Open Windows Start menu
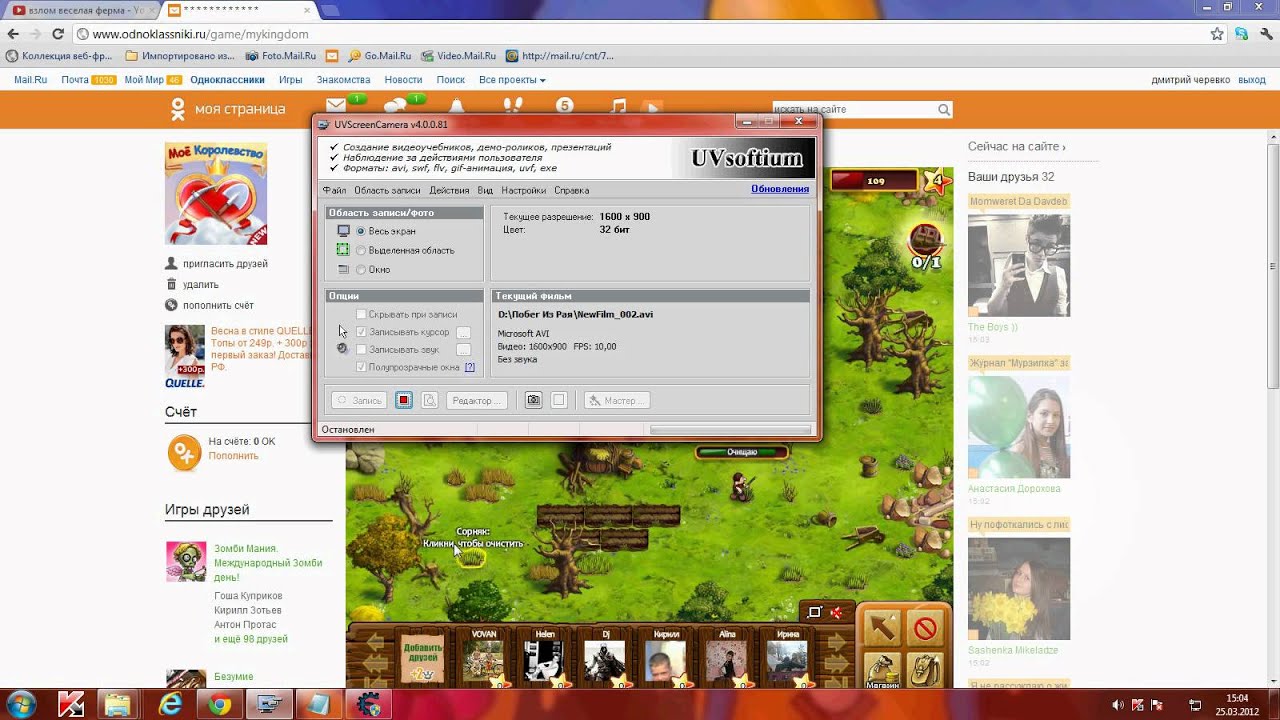1280x720 pixels. 21,704
